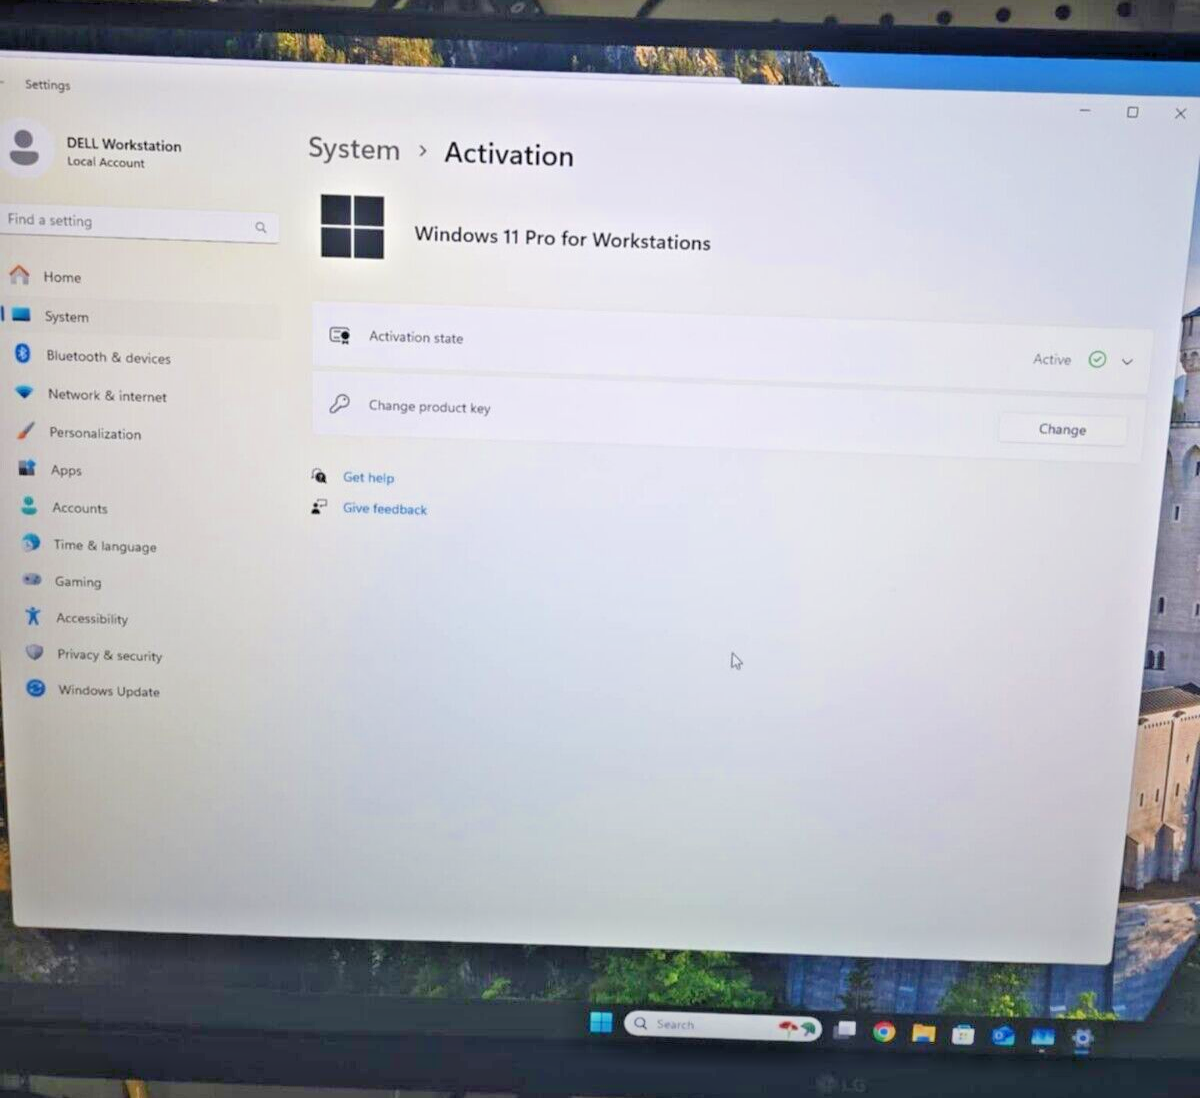1200x1098 pixels.
Task: Click the Change product key button
Action: [1062, 429]
